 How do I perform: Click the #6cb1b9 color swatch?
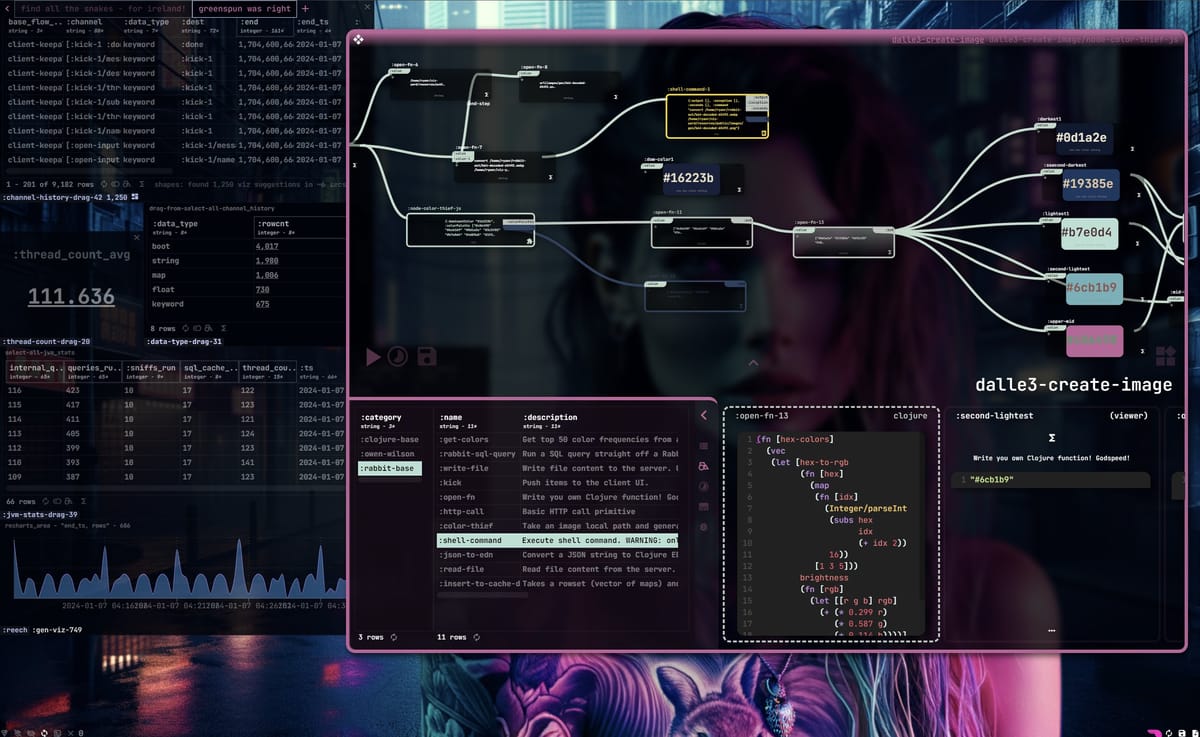(1094, 288)
